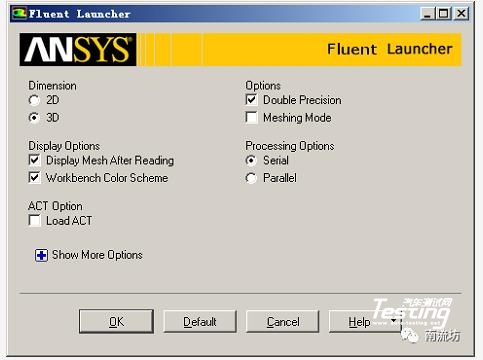483x360 pixels.
Task: Open the Help button
Action: (359, 322)
